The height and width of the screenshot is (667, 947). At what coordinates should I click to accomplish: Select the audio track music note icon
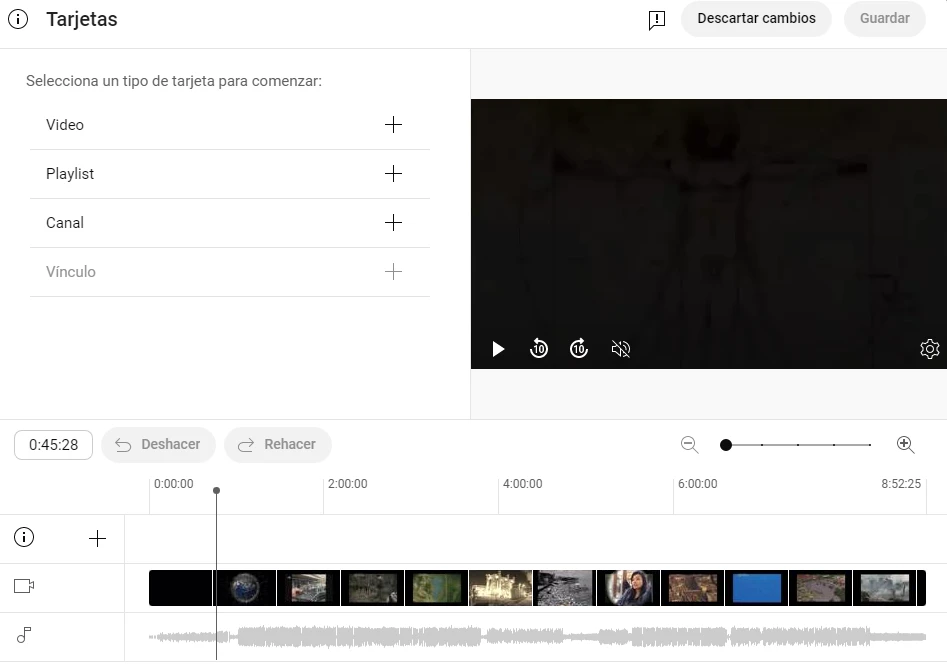[23, 636]
